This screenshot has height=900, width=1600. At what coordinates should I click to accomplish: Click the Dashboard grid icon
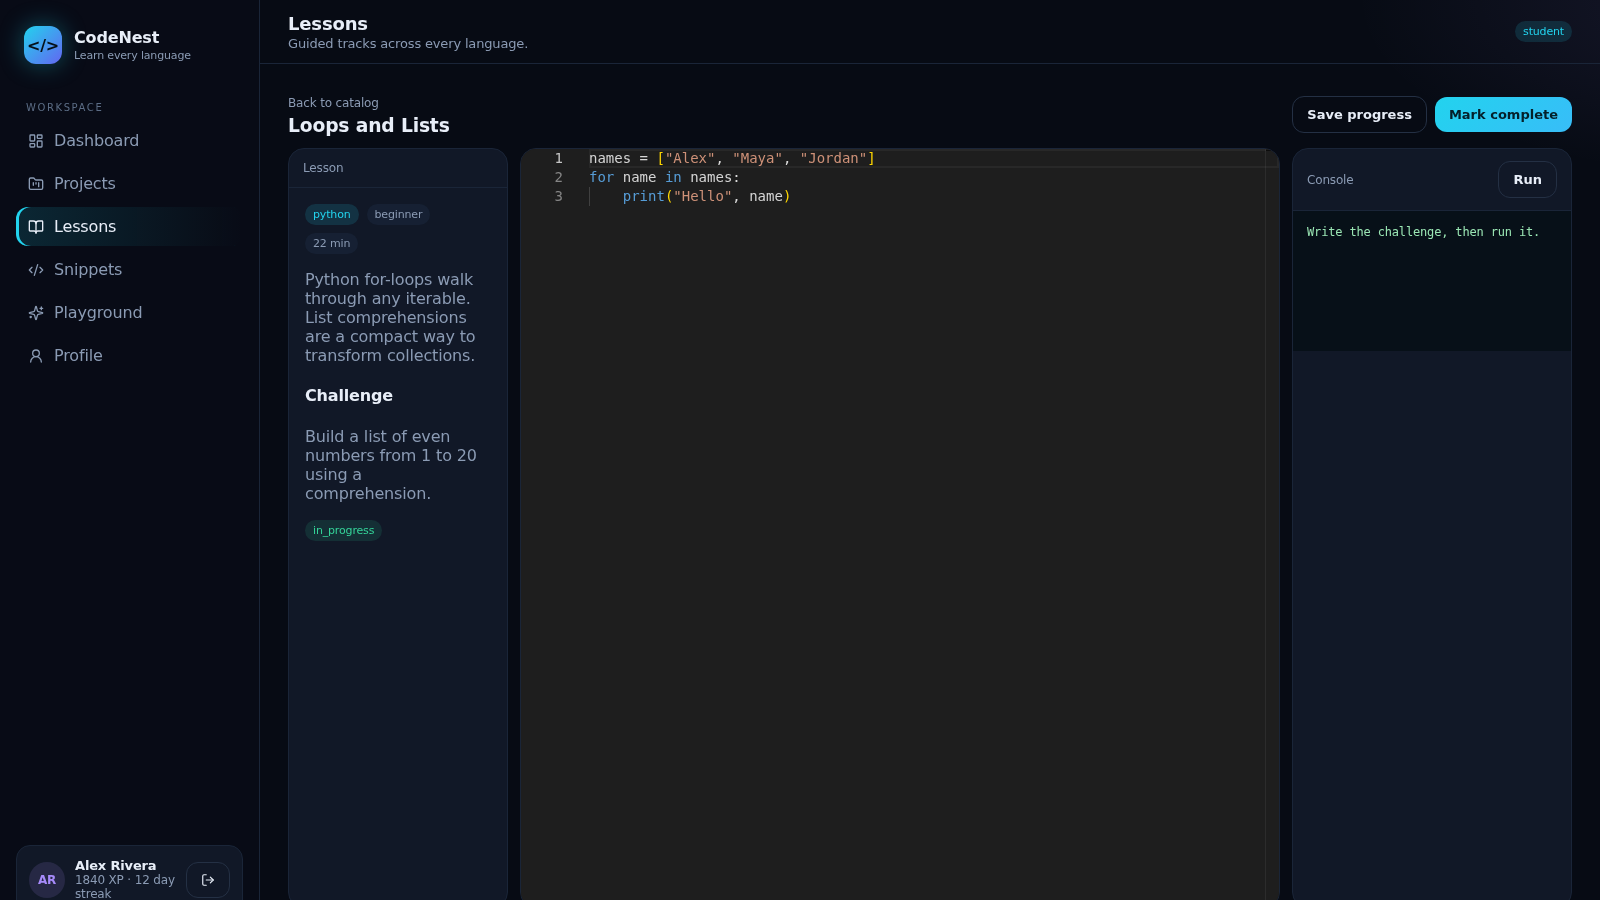pyautogui.click(x=36, y=141)
